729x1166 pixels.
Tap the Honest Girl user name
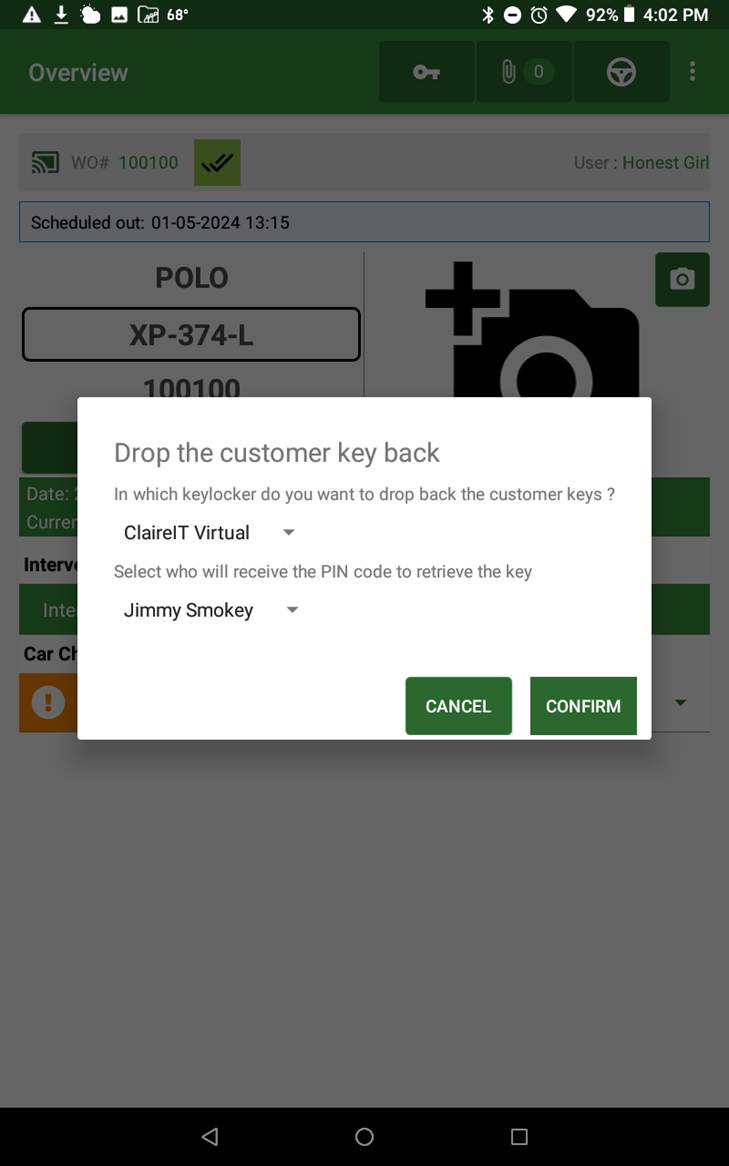click(x=666, y=162)
